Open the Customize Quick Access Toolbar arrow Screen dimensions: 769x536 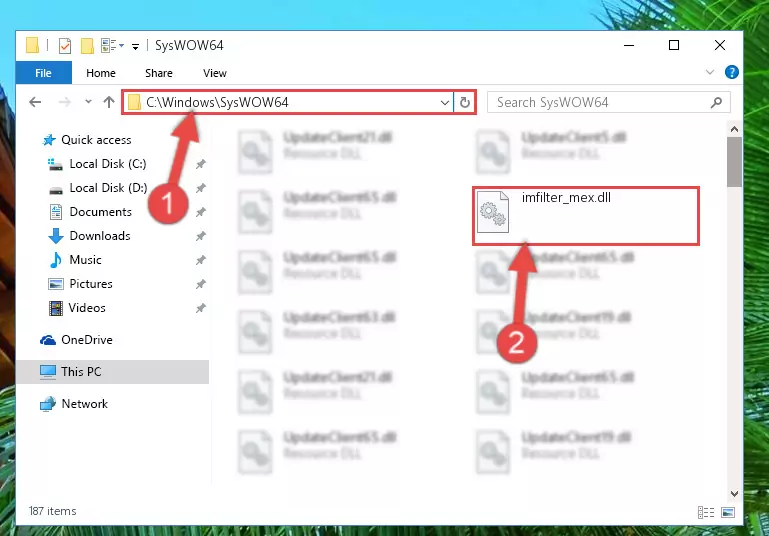tap(135, 47)
